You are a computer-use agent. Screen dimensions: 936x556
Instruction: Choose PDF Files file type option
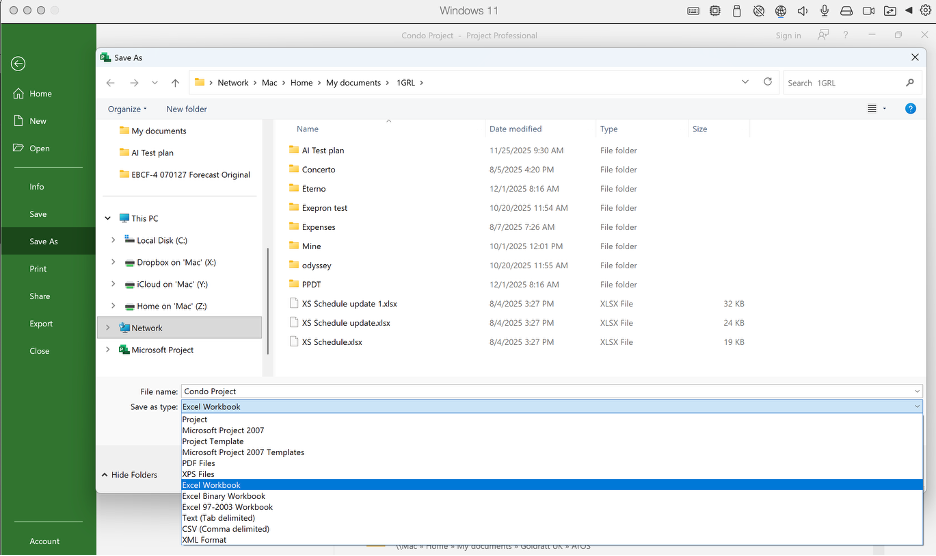552,463
